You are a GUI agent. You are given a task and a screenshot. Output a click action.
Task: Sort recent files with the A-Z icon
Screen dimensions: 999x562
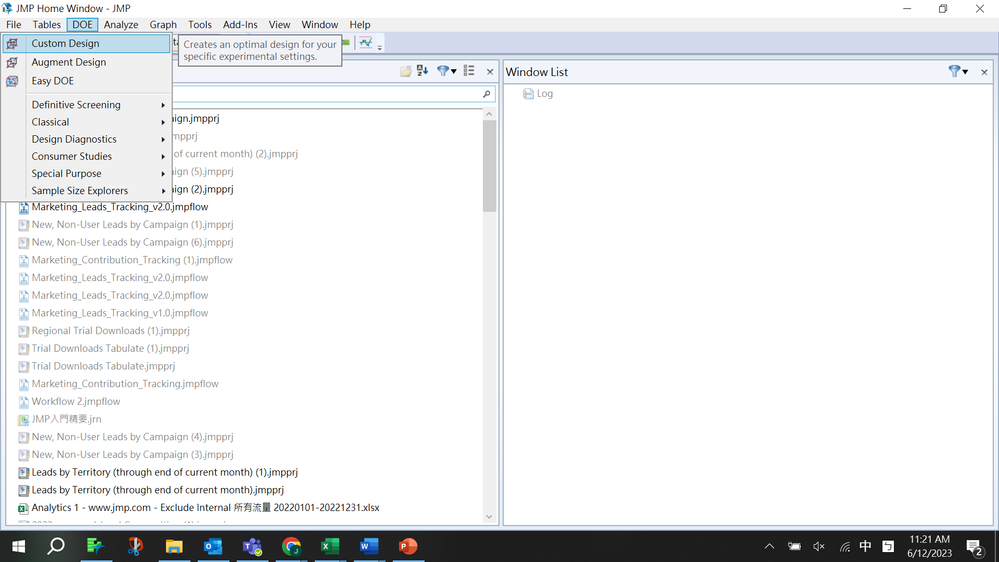click(422, 71)
